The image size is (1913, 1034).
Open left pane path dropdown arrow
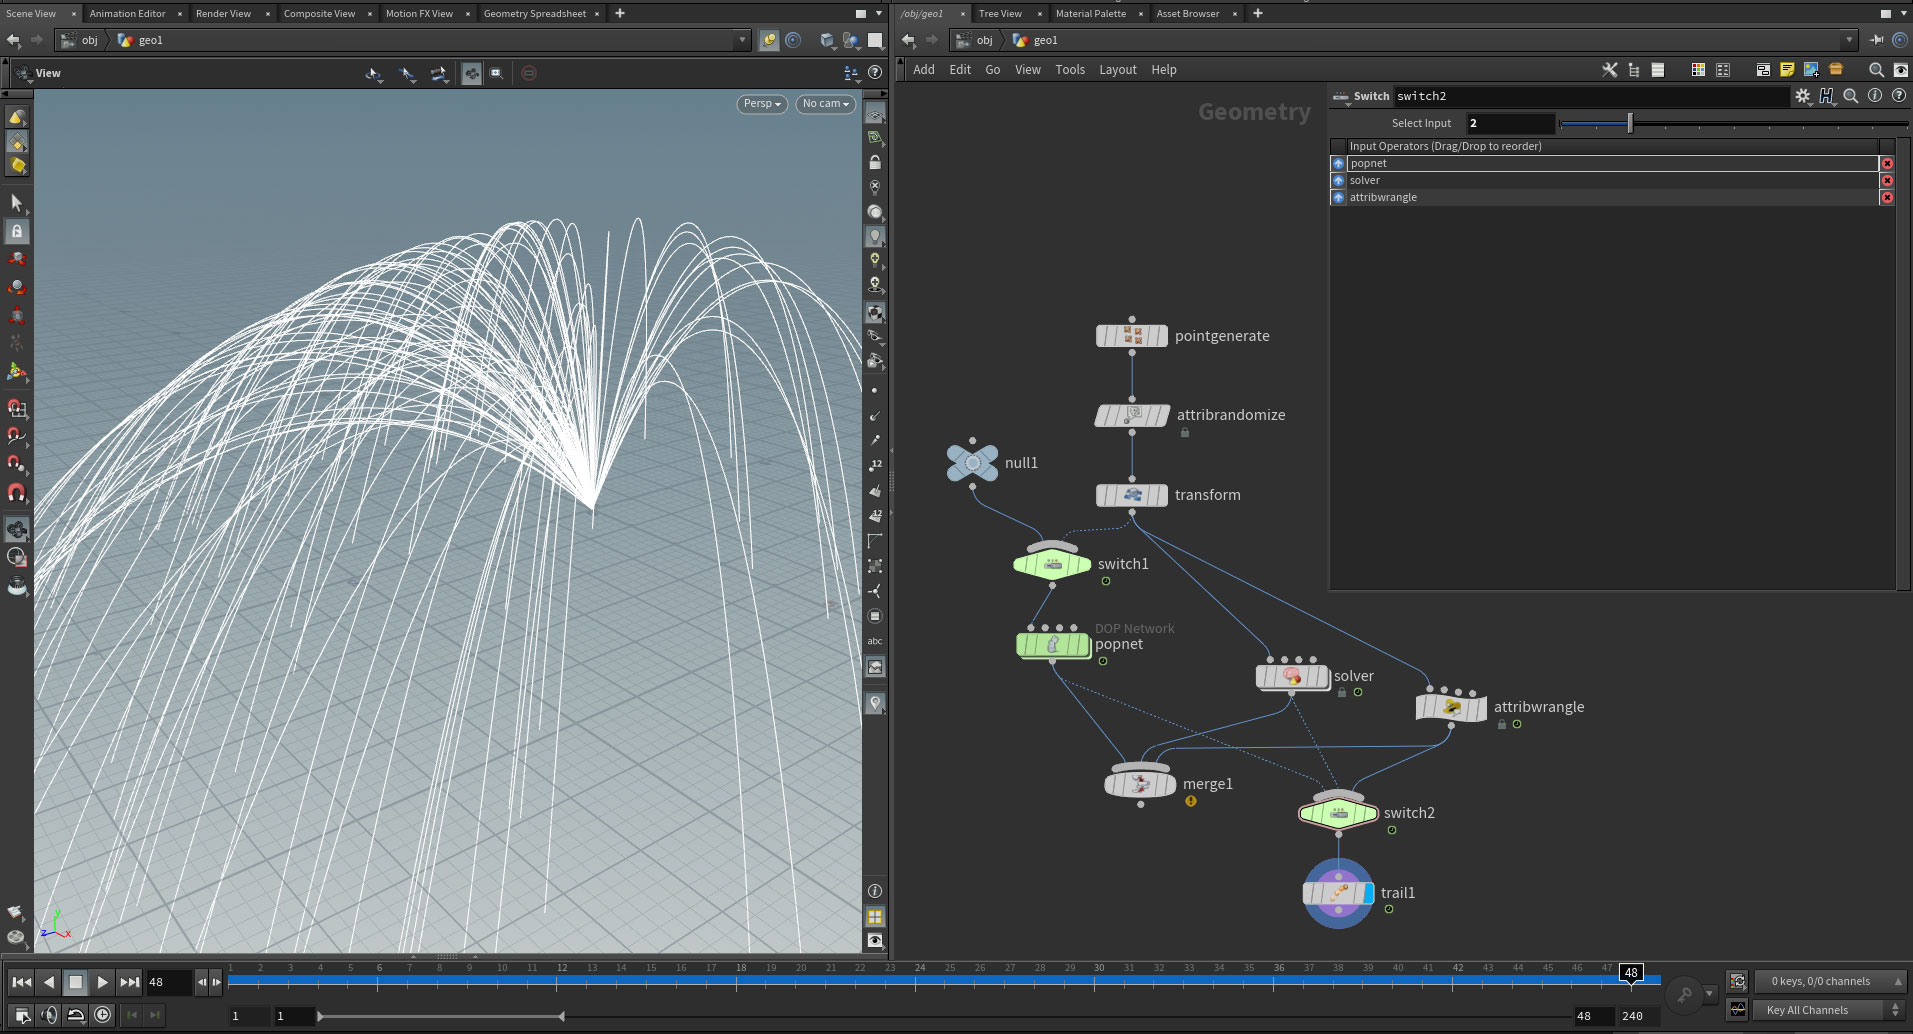click(742, 40)
